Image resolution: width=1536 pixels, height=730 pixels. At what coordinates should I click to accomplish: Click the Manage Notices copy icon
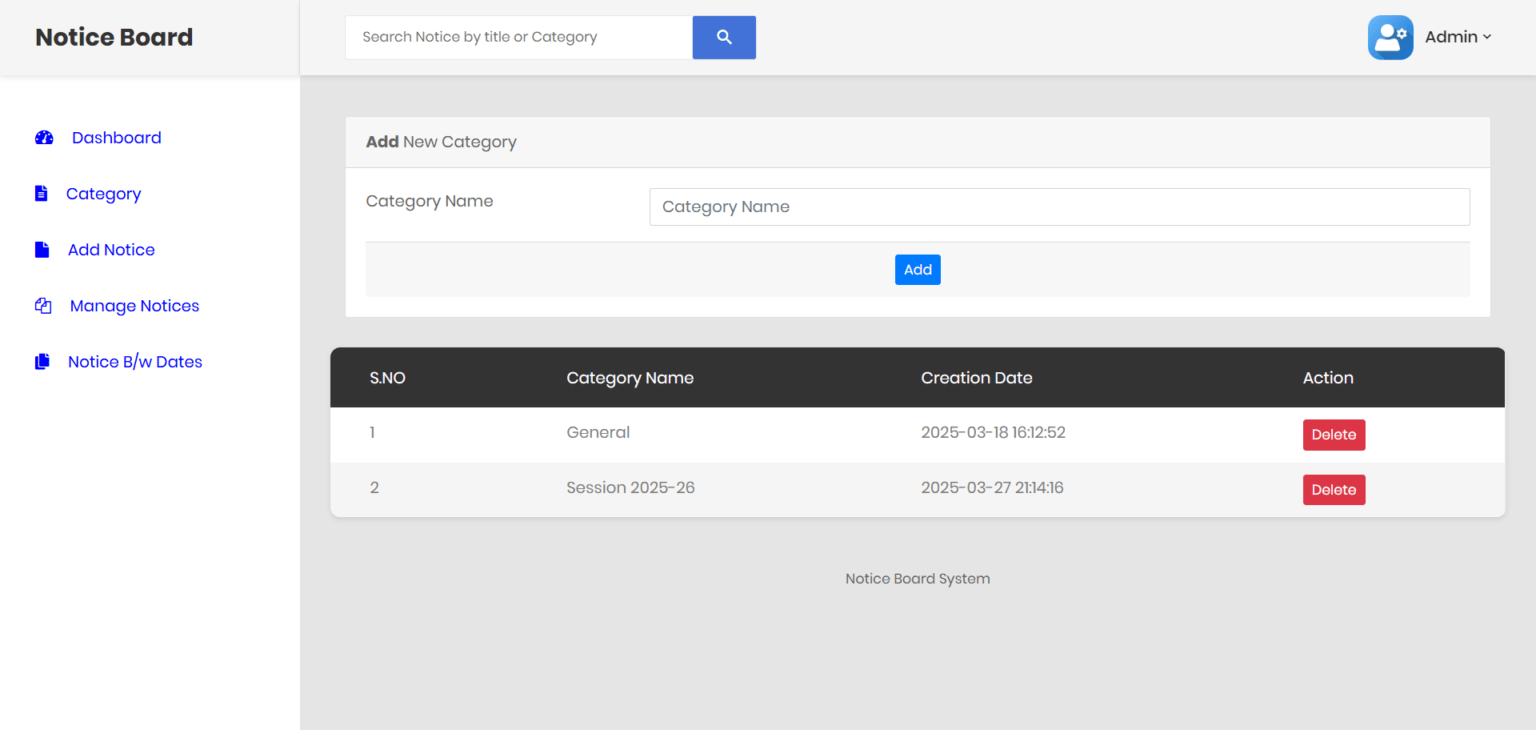(x=43, y=305)
